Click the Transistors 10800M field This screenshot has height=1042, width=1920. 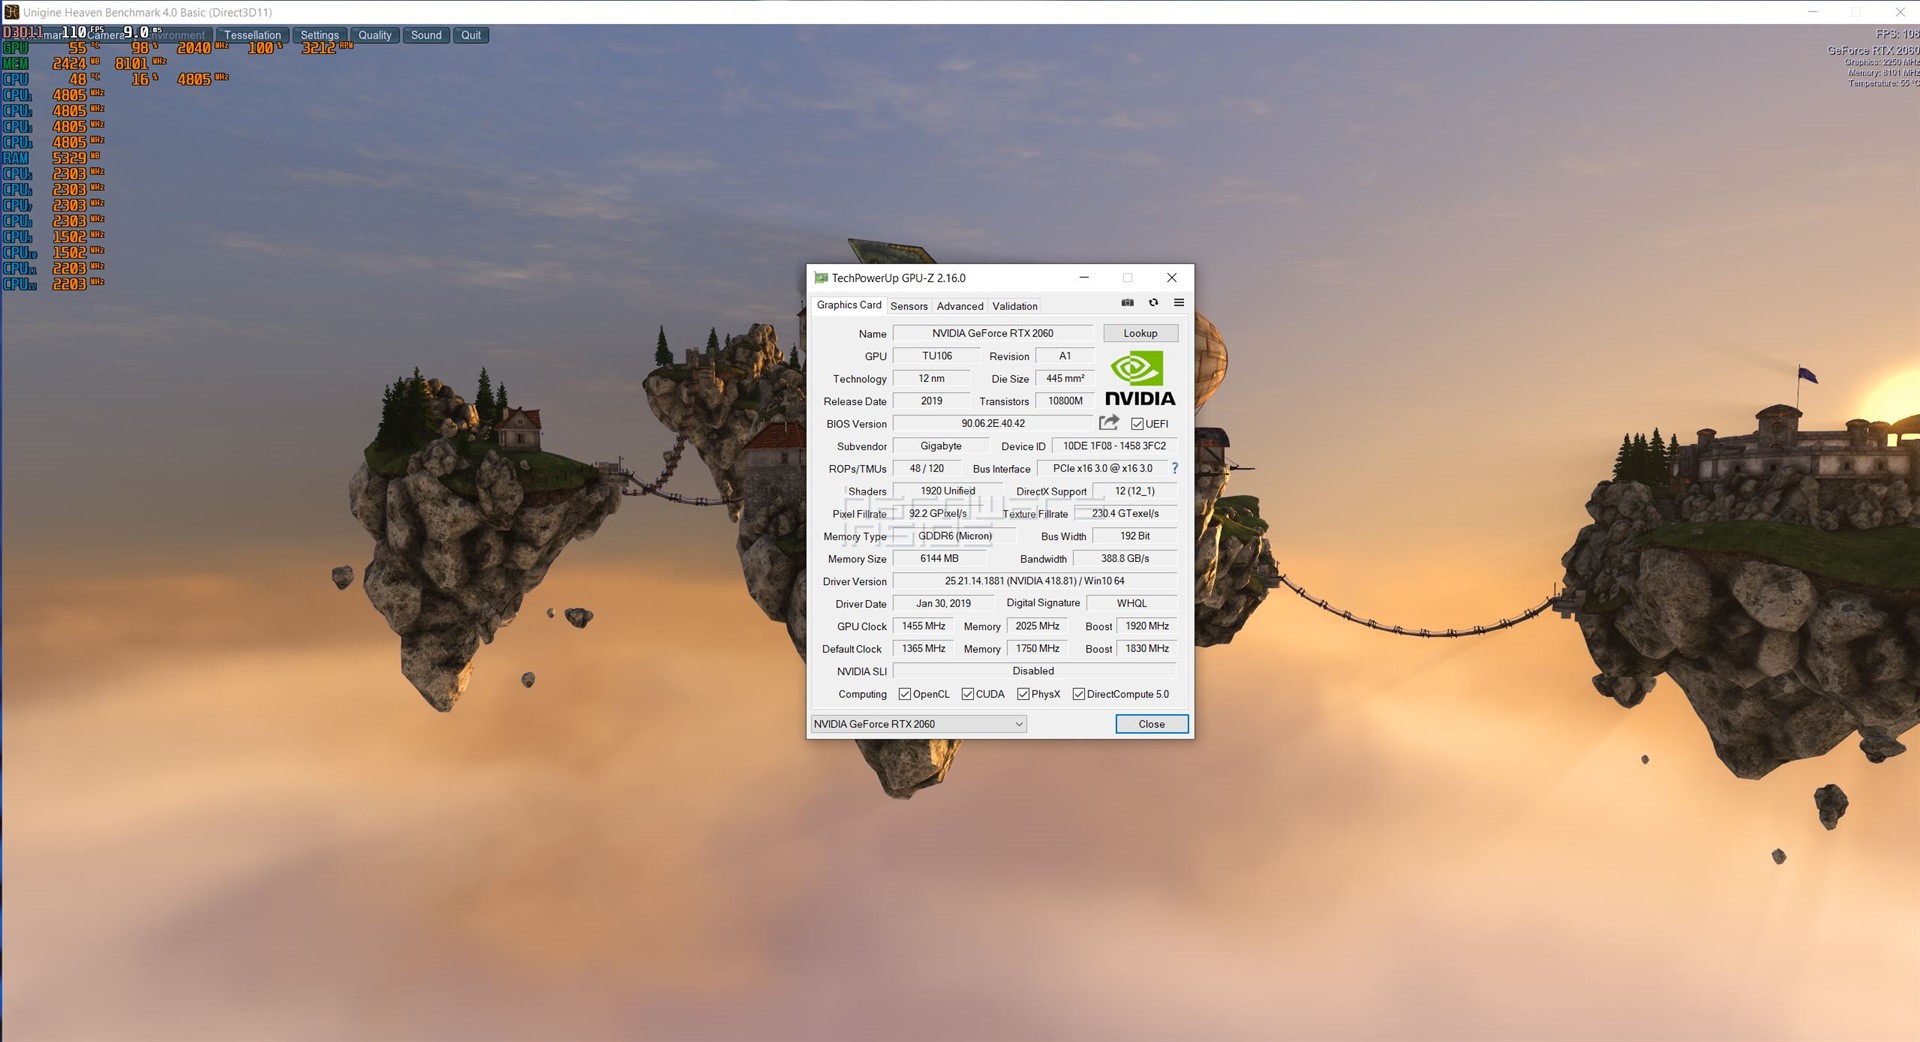pos(1065,401)
